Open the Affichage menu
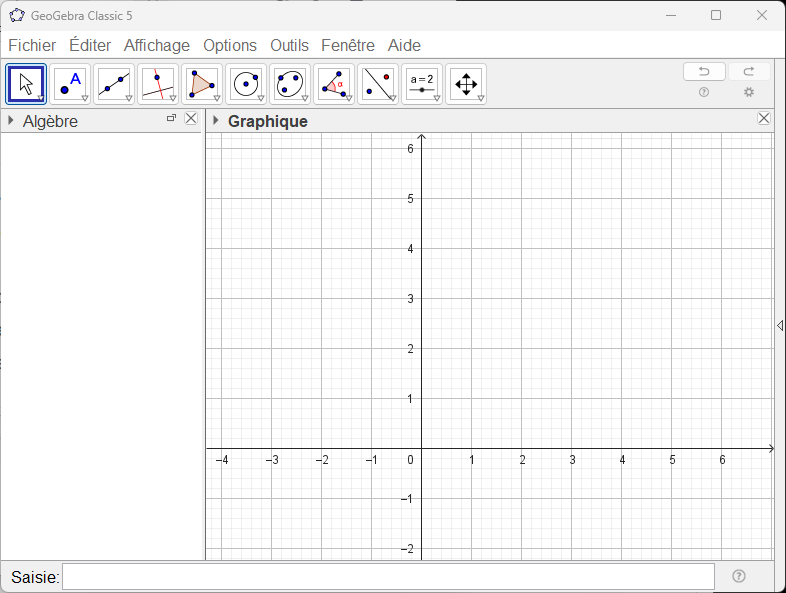This screenshot has width=786, height=593. 157,45
